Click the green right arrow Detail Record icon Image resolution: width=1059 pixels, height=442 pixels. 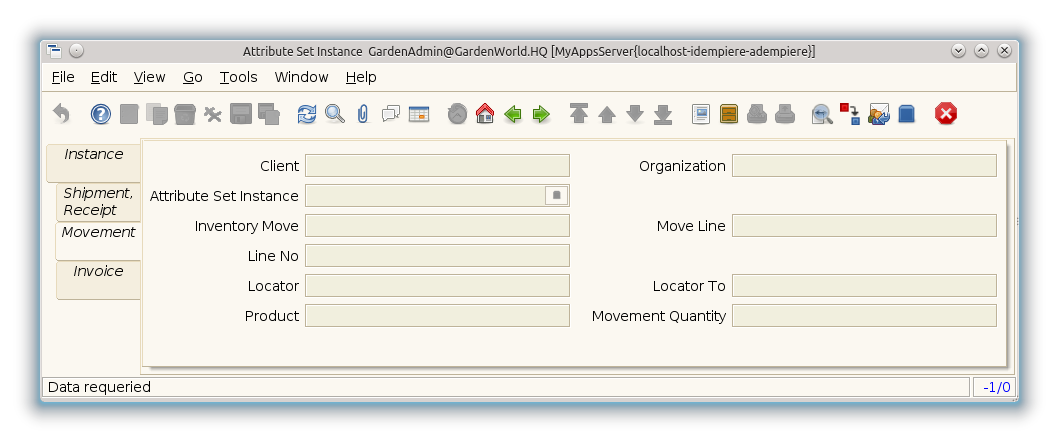coord(541,114)
